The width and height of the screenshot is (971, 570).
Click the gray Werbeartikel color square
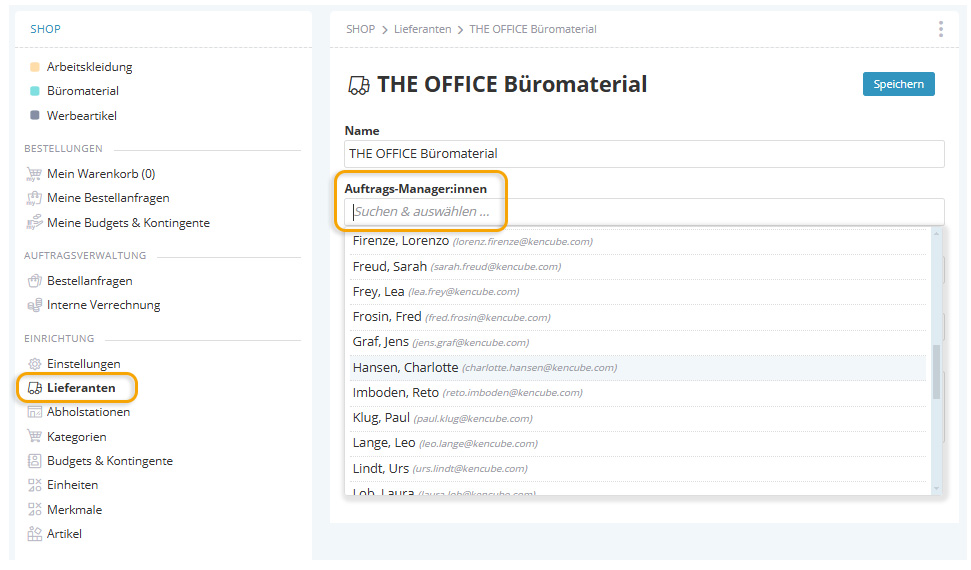tap(35, 115)
